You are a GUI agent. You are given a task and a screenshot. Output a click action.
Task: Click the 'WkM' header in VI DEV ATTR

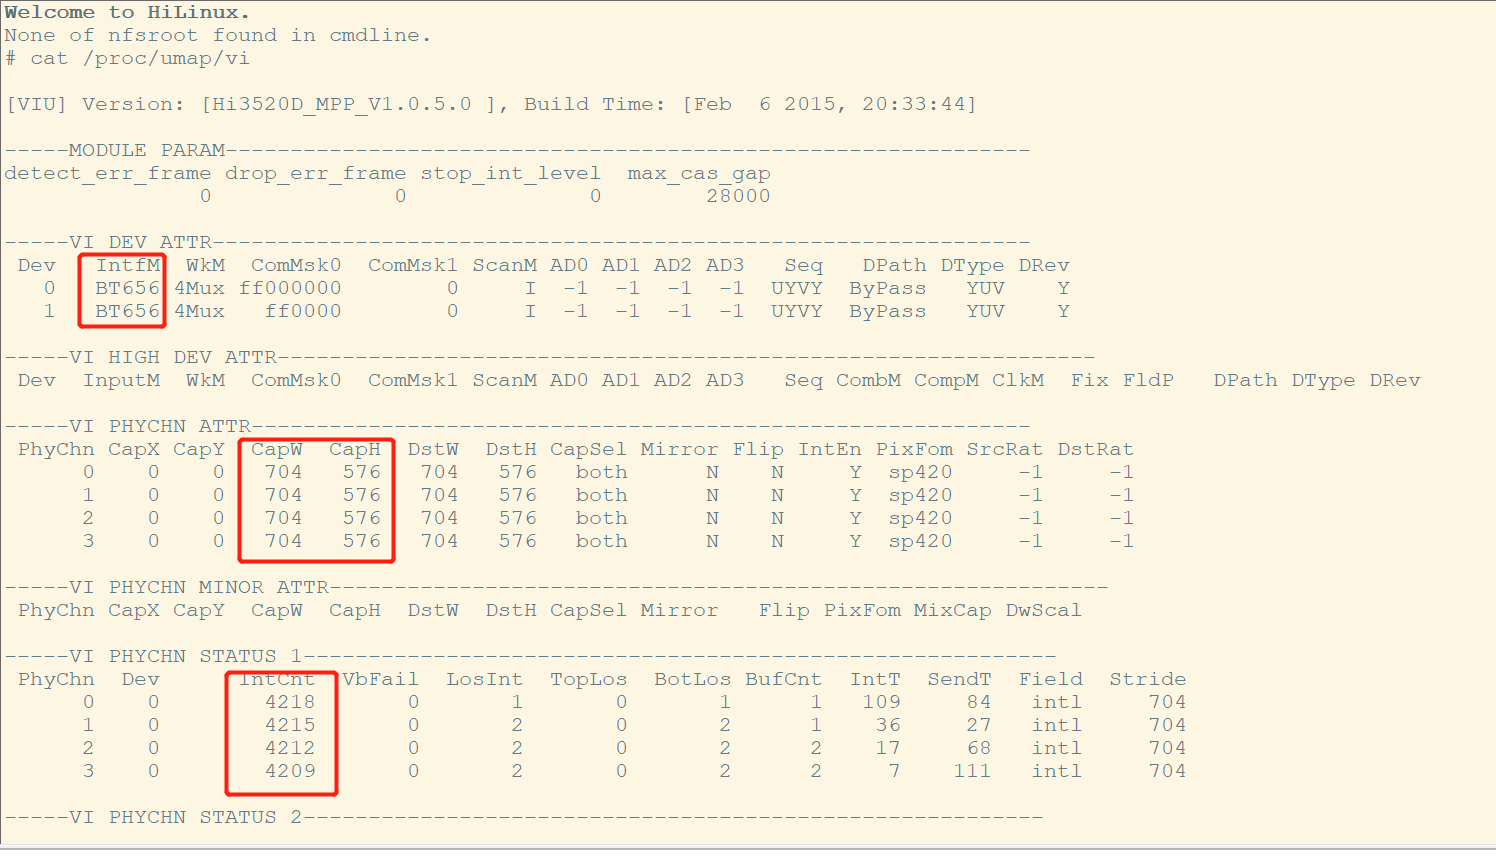206,265
